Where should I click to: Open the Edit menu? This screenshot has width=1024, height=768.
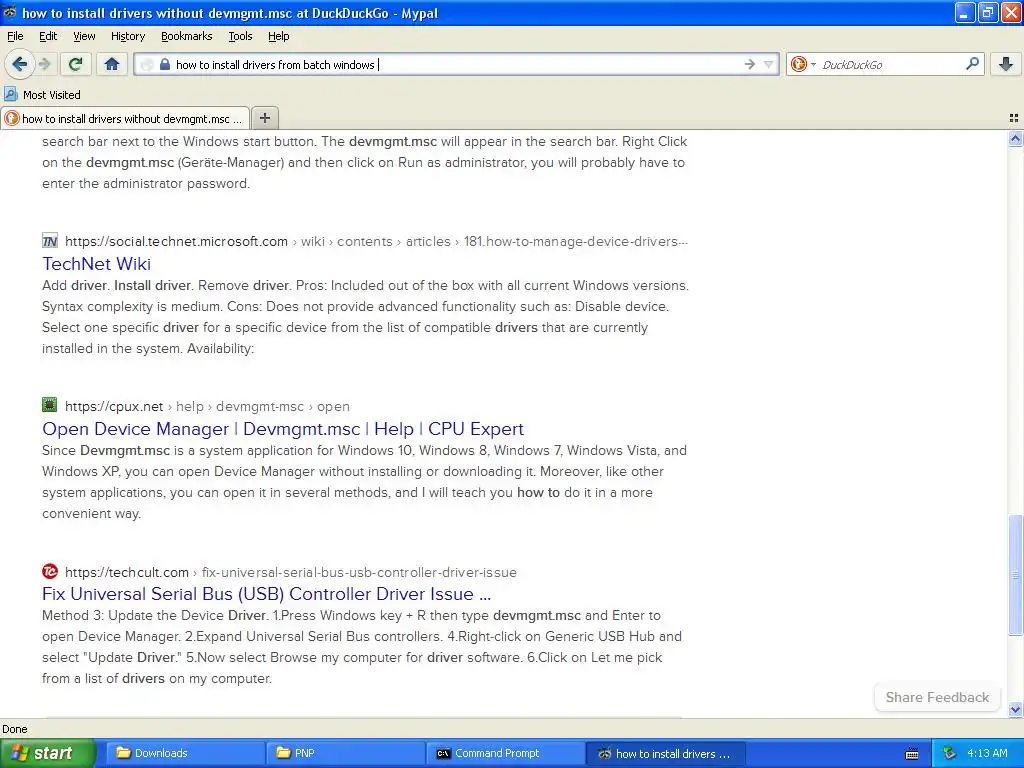[x=48, y=36]
